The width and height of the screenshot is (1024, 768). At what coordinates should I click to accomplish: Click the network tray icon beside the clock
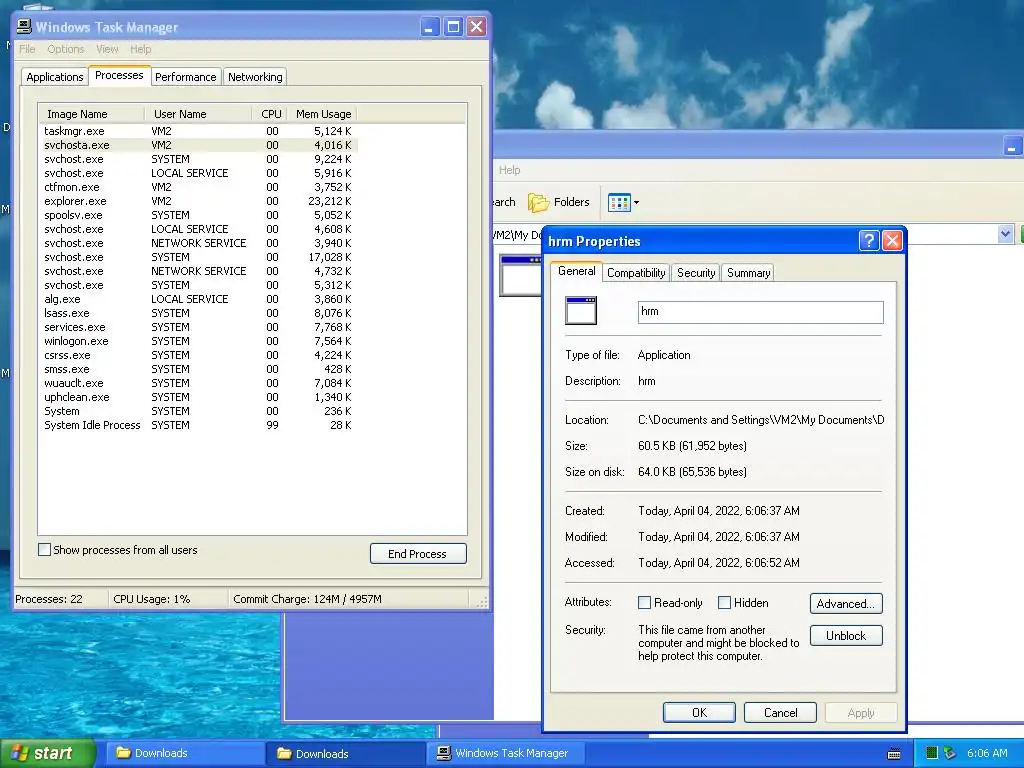950,753
